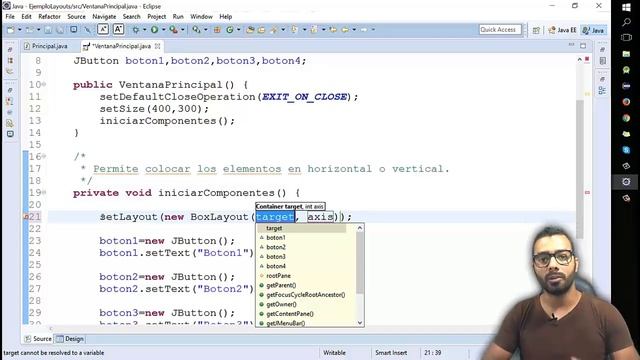Click the New Java Package icon
Image resolution: width=640 pixels, height=360 pixels.
point(217,30)
